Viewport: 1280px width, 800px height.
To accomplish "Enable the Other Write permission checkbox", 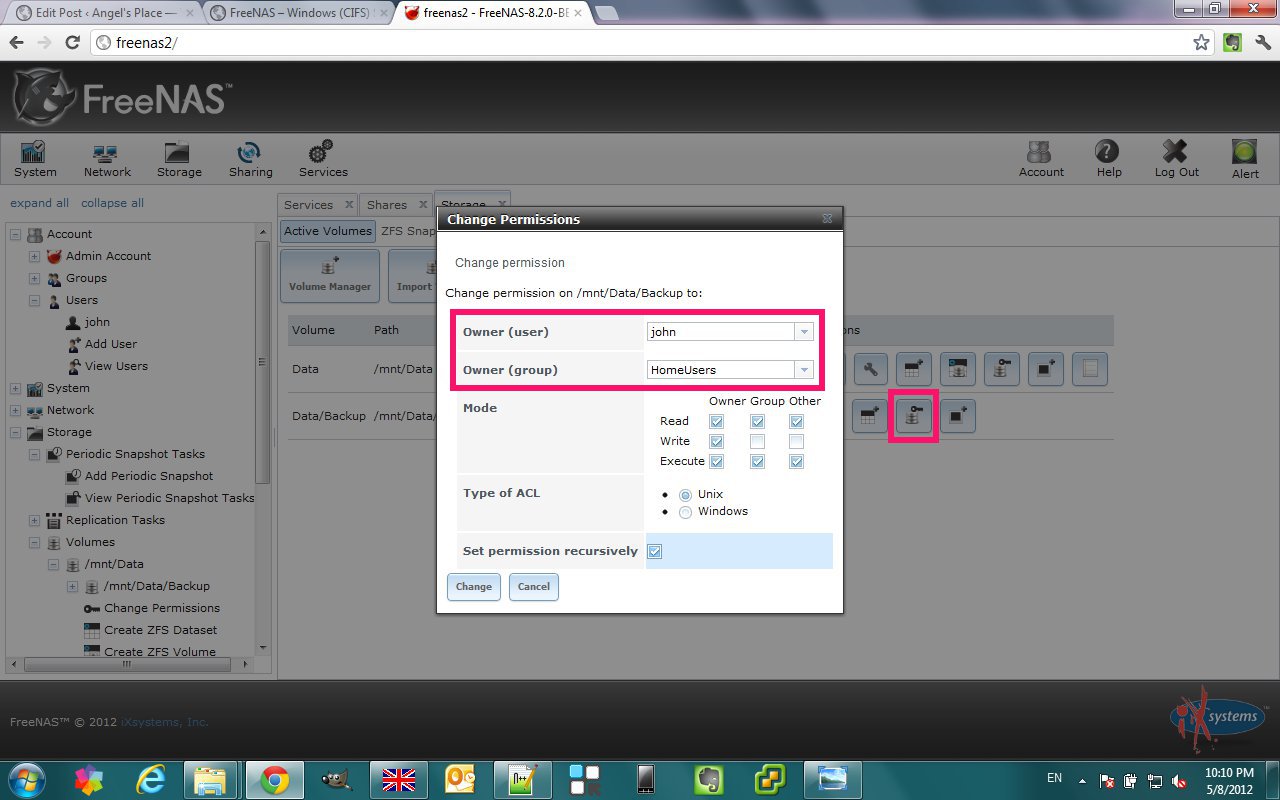I will (796, 441).
